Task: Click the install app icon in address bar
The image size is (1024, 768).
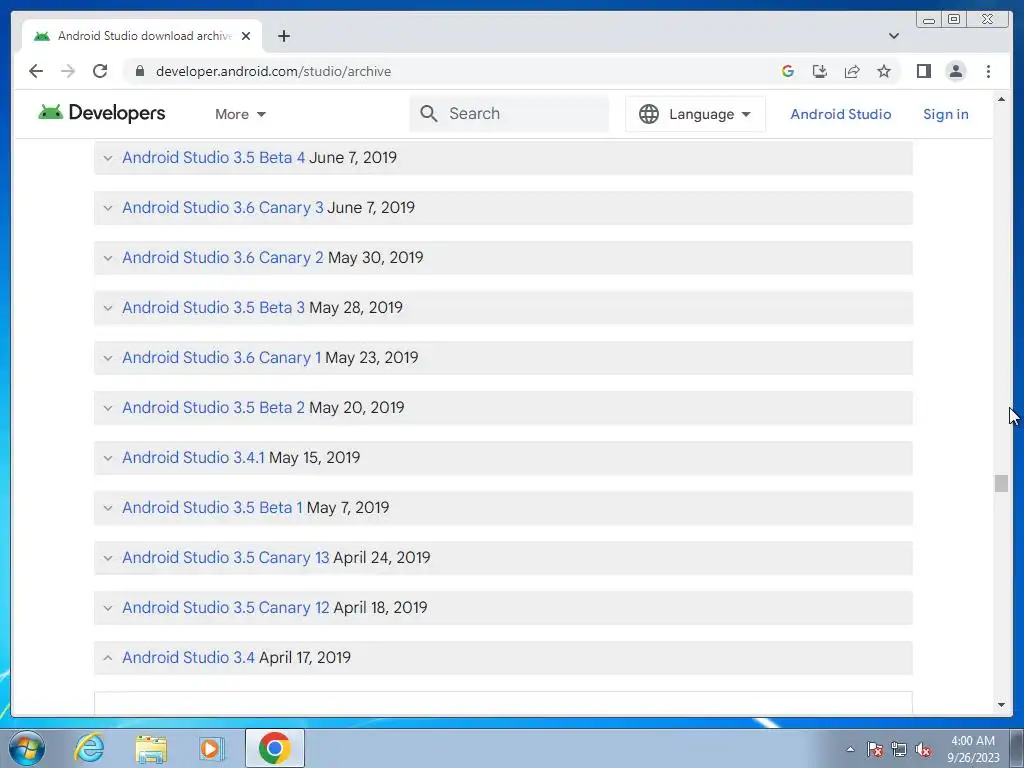Action: (820, 71)
